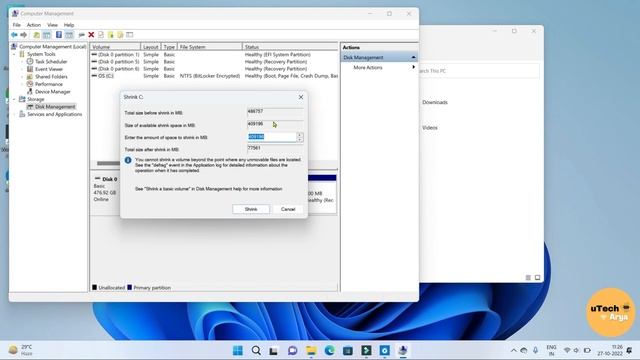Click Cancel in the Shrink dialog
The image size is (640, 360).
pos(288,209)
